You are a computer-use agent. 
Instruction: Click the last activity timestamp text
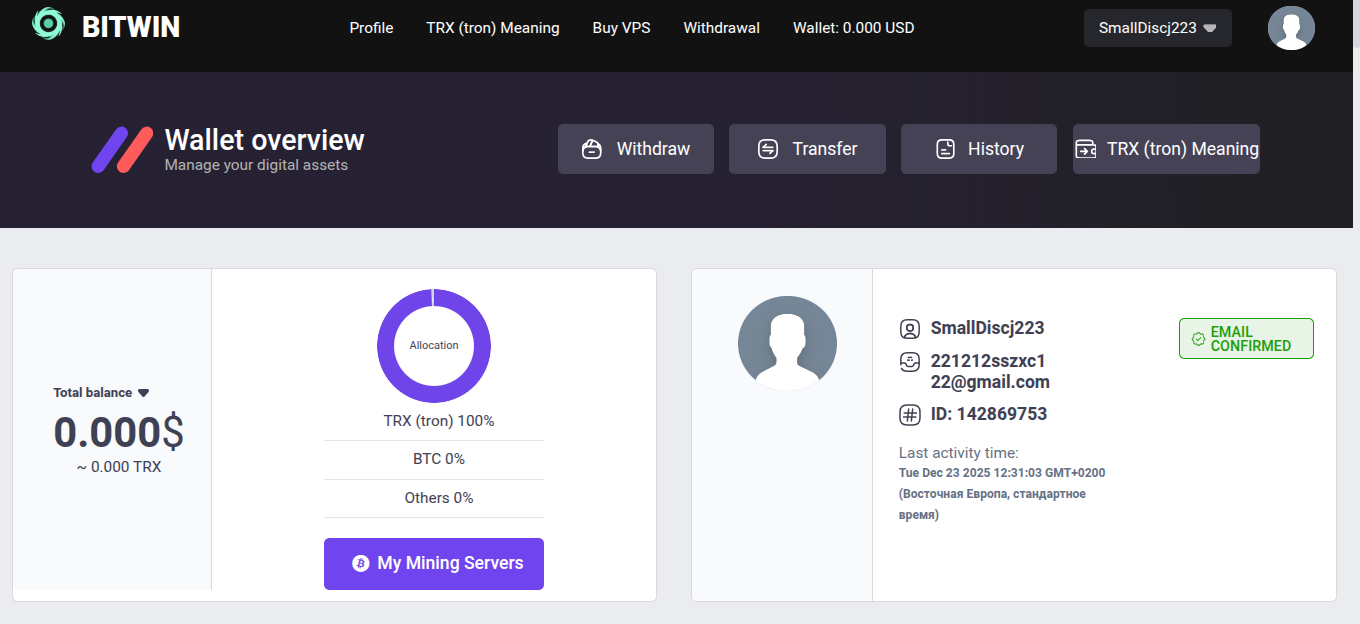(x=1002, y=494)
